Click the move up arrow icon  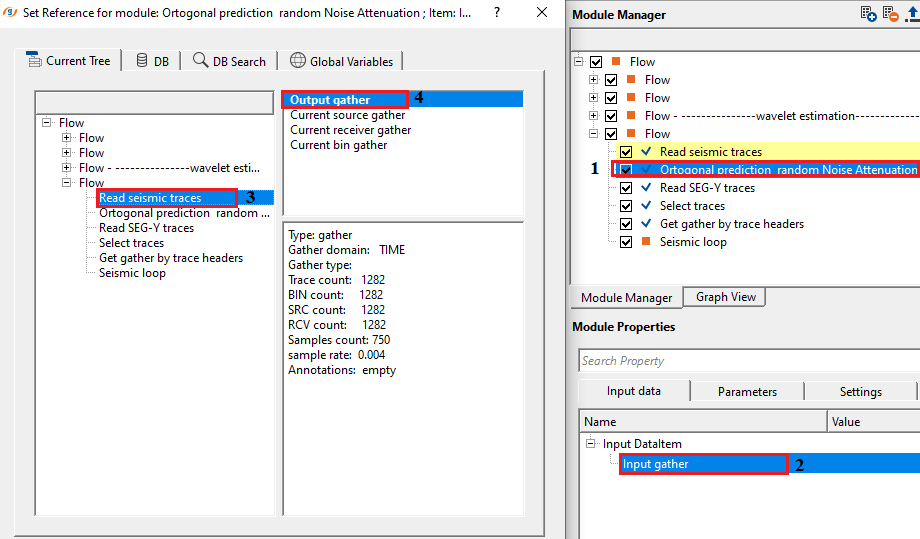click(911, 14)
